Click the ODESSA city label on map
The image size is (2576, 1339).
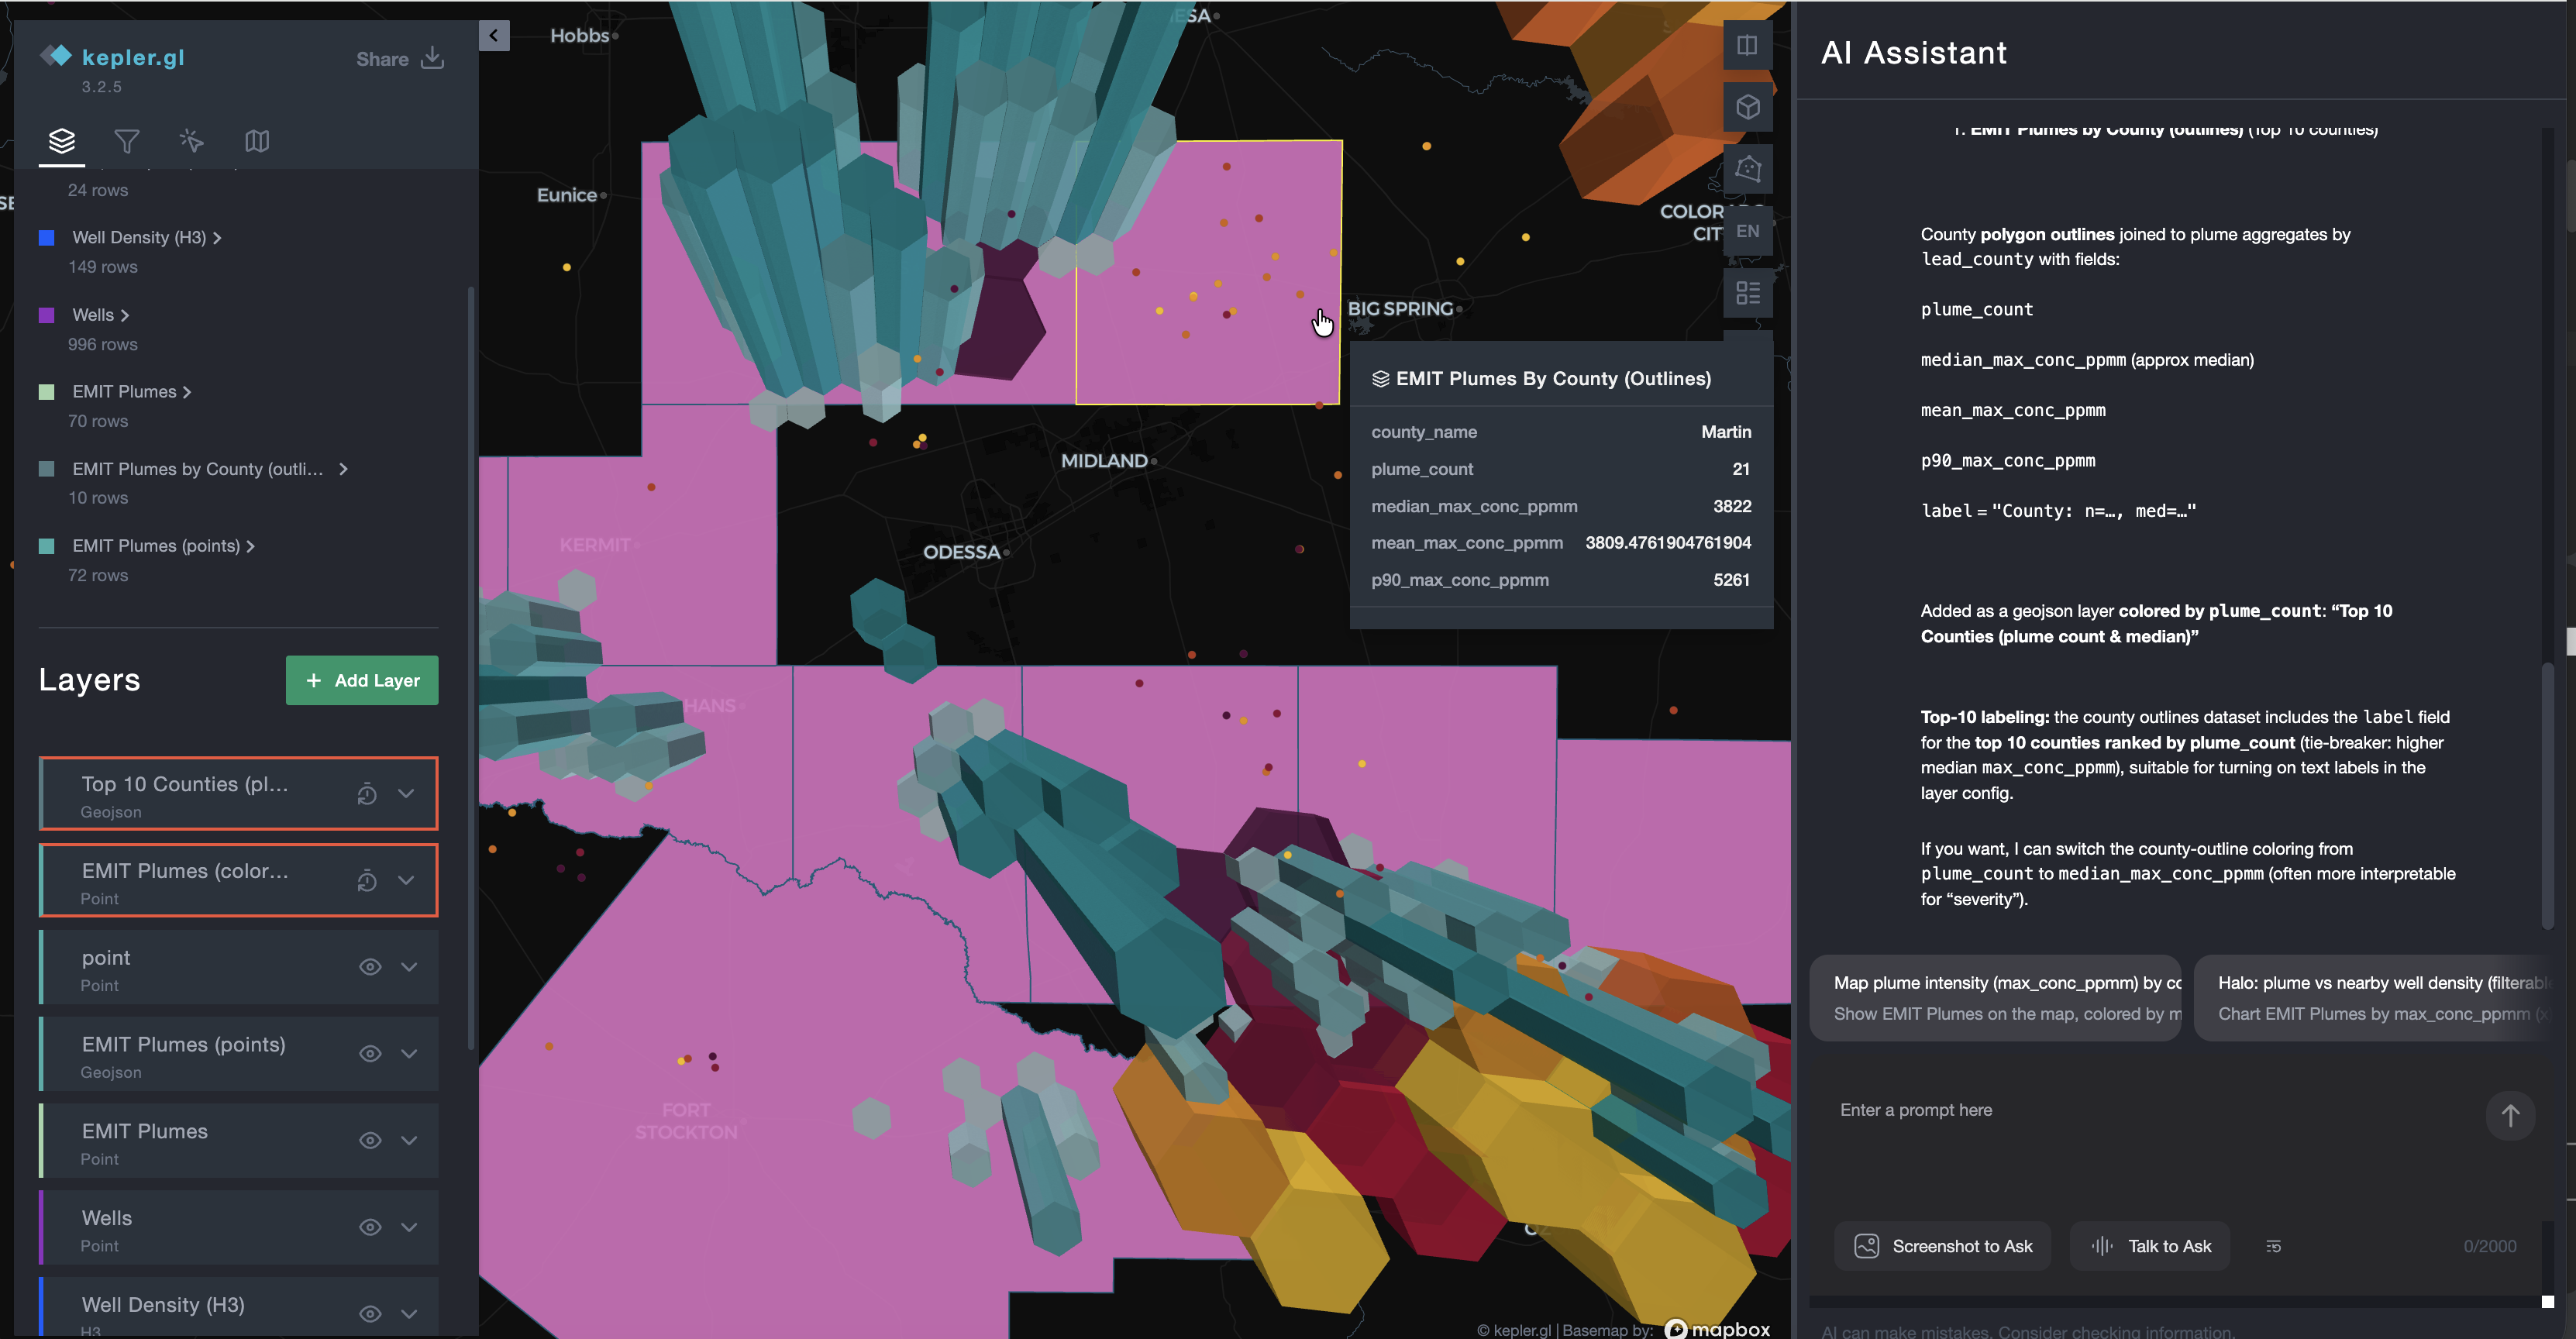[x=961, y=552]
